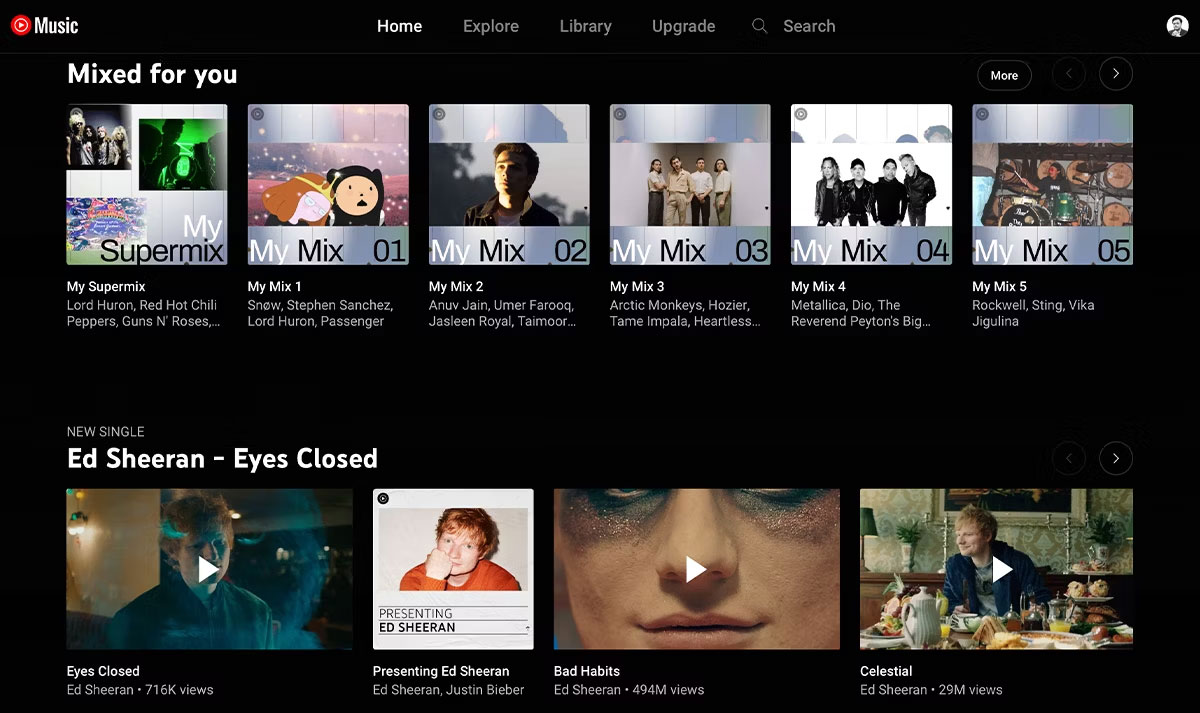The height and width of the screenshot is (713, 1200).
Task: Open My Mix 05 cover
Action: [x=1052, y=184]
